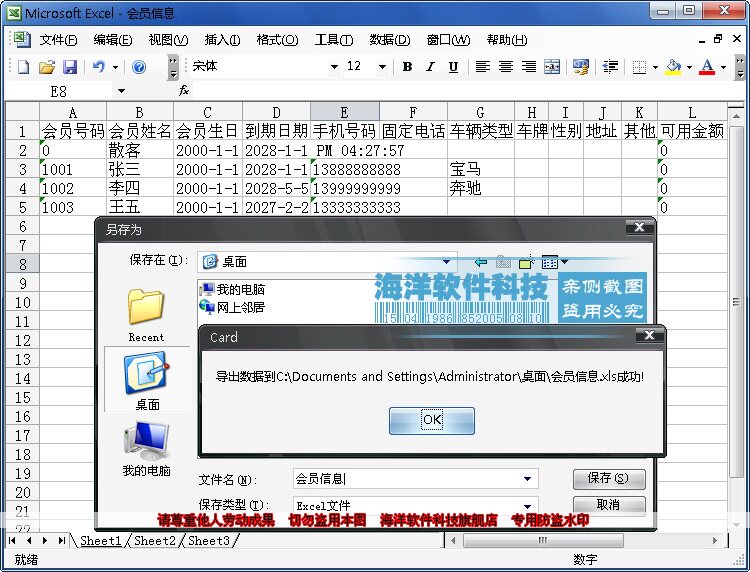The image size is (750, 572).
Task: Click the Borders icon
Action: click(x=640, y=67)
